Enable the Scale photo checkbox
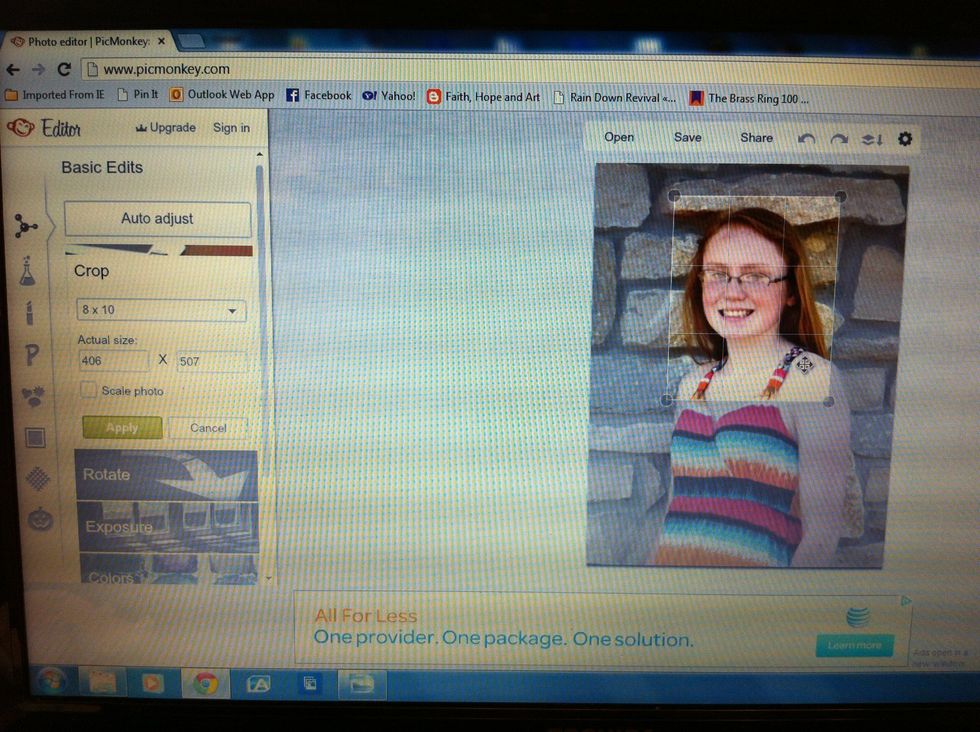Screen dimensions: 980x732 pos(88,390)
